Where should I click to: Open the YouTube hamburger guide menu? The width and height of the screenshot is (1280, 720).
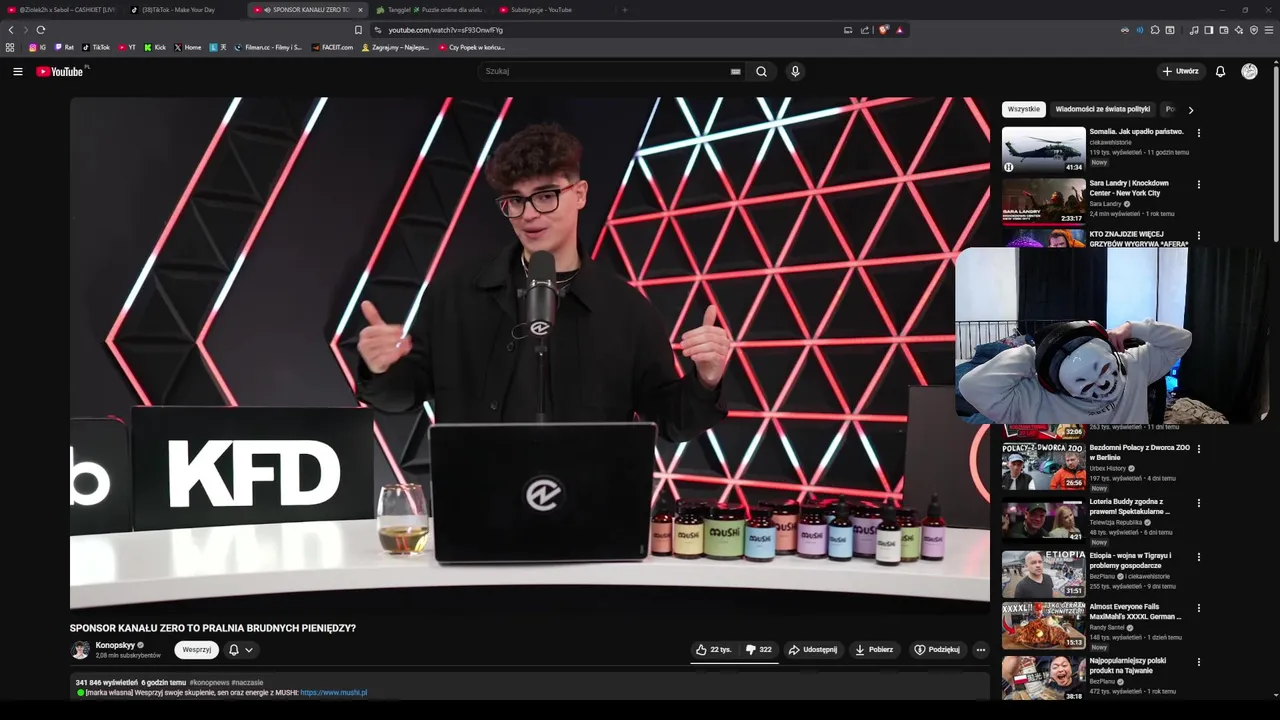[17, 71]
